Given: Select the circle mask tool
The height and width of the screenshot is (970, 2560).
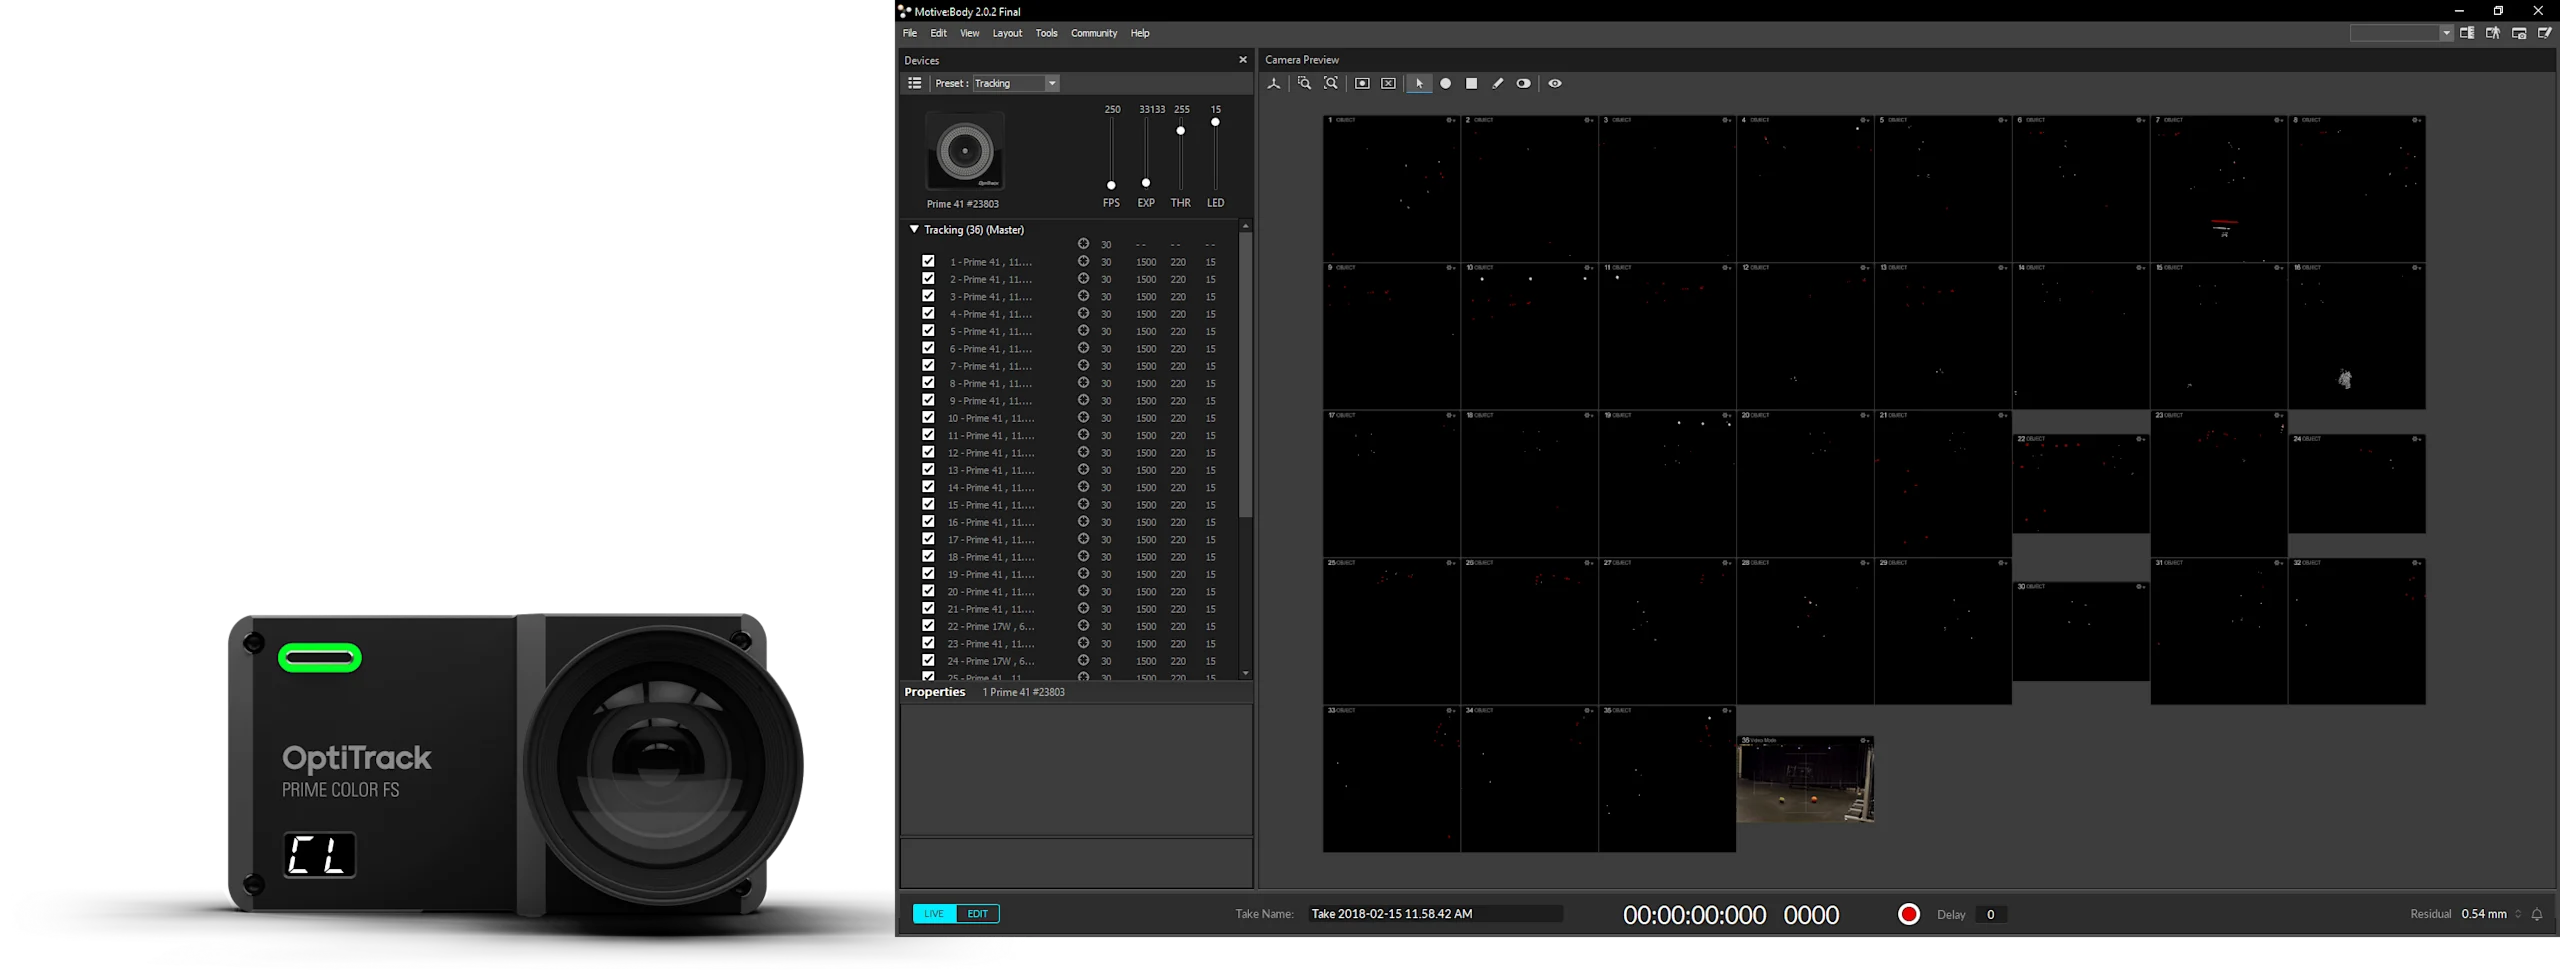Looking at the screenshot, I should [1445, 84].
